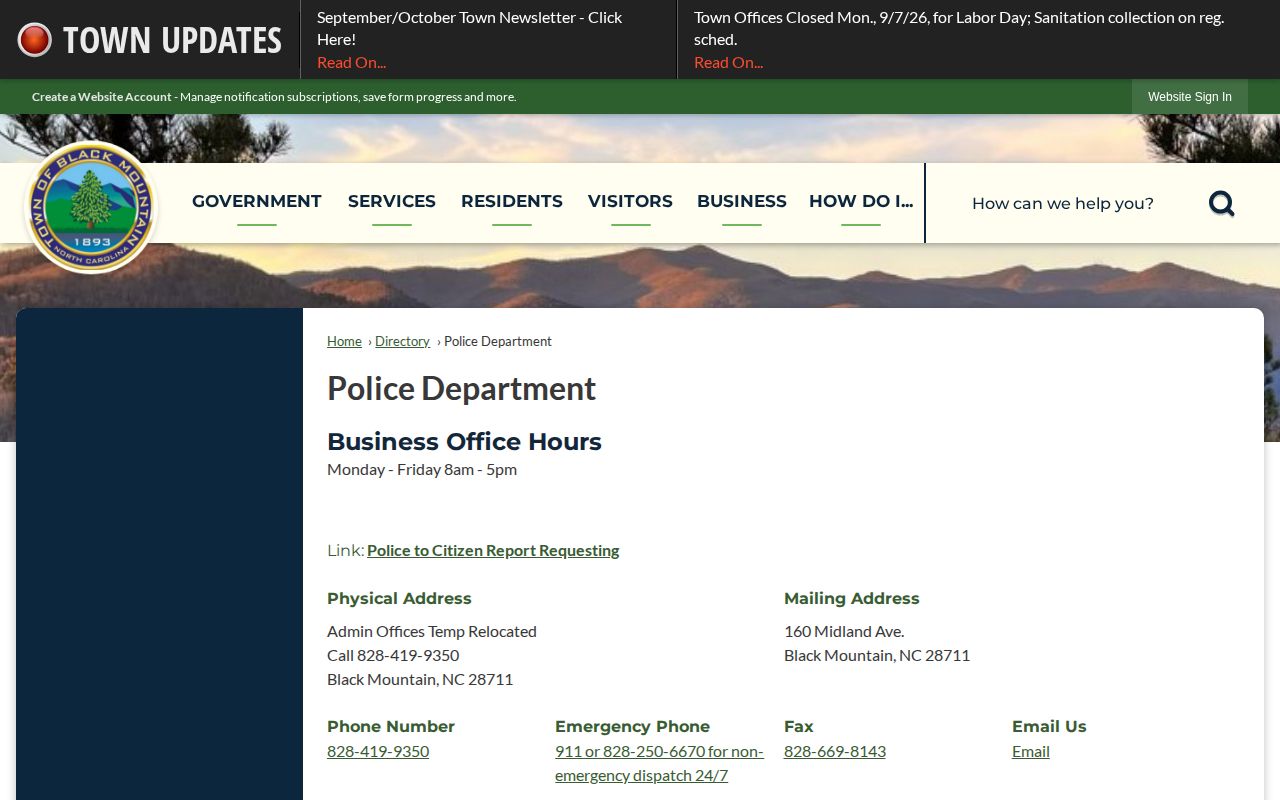
Task: Click the 'Monday - Friday 8am - 5pm' text
Action: click(422, 469)
